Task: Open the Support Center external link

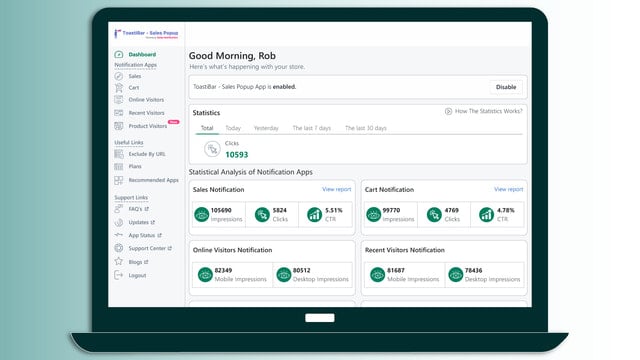Action: [150, 248]
